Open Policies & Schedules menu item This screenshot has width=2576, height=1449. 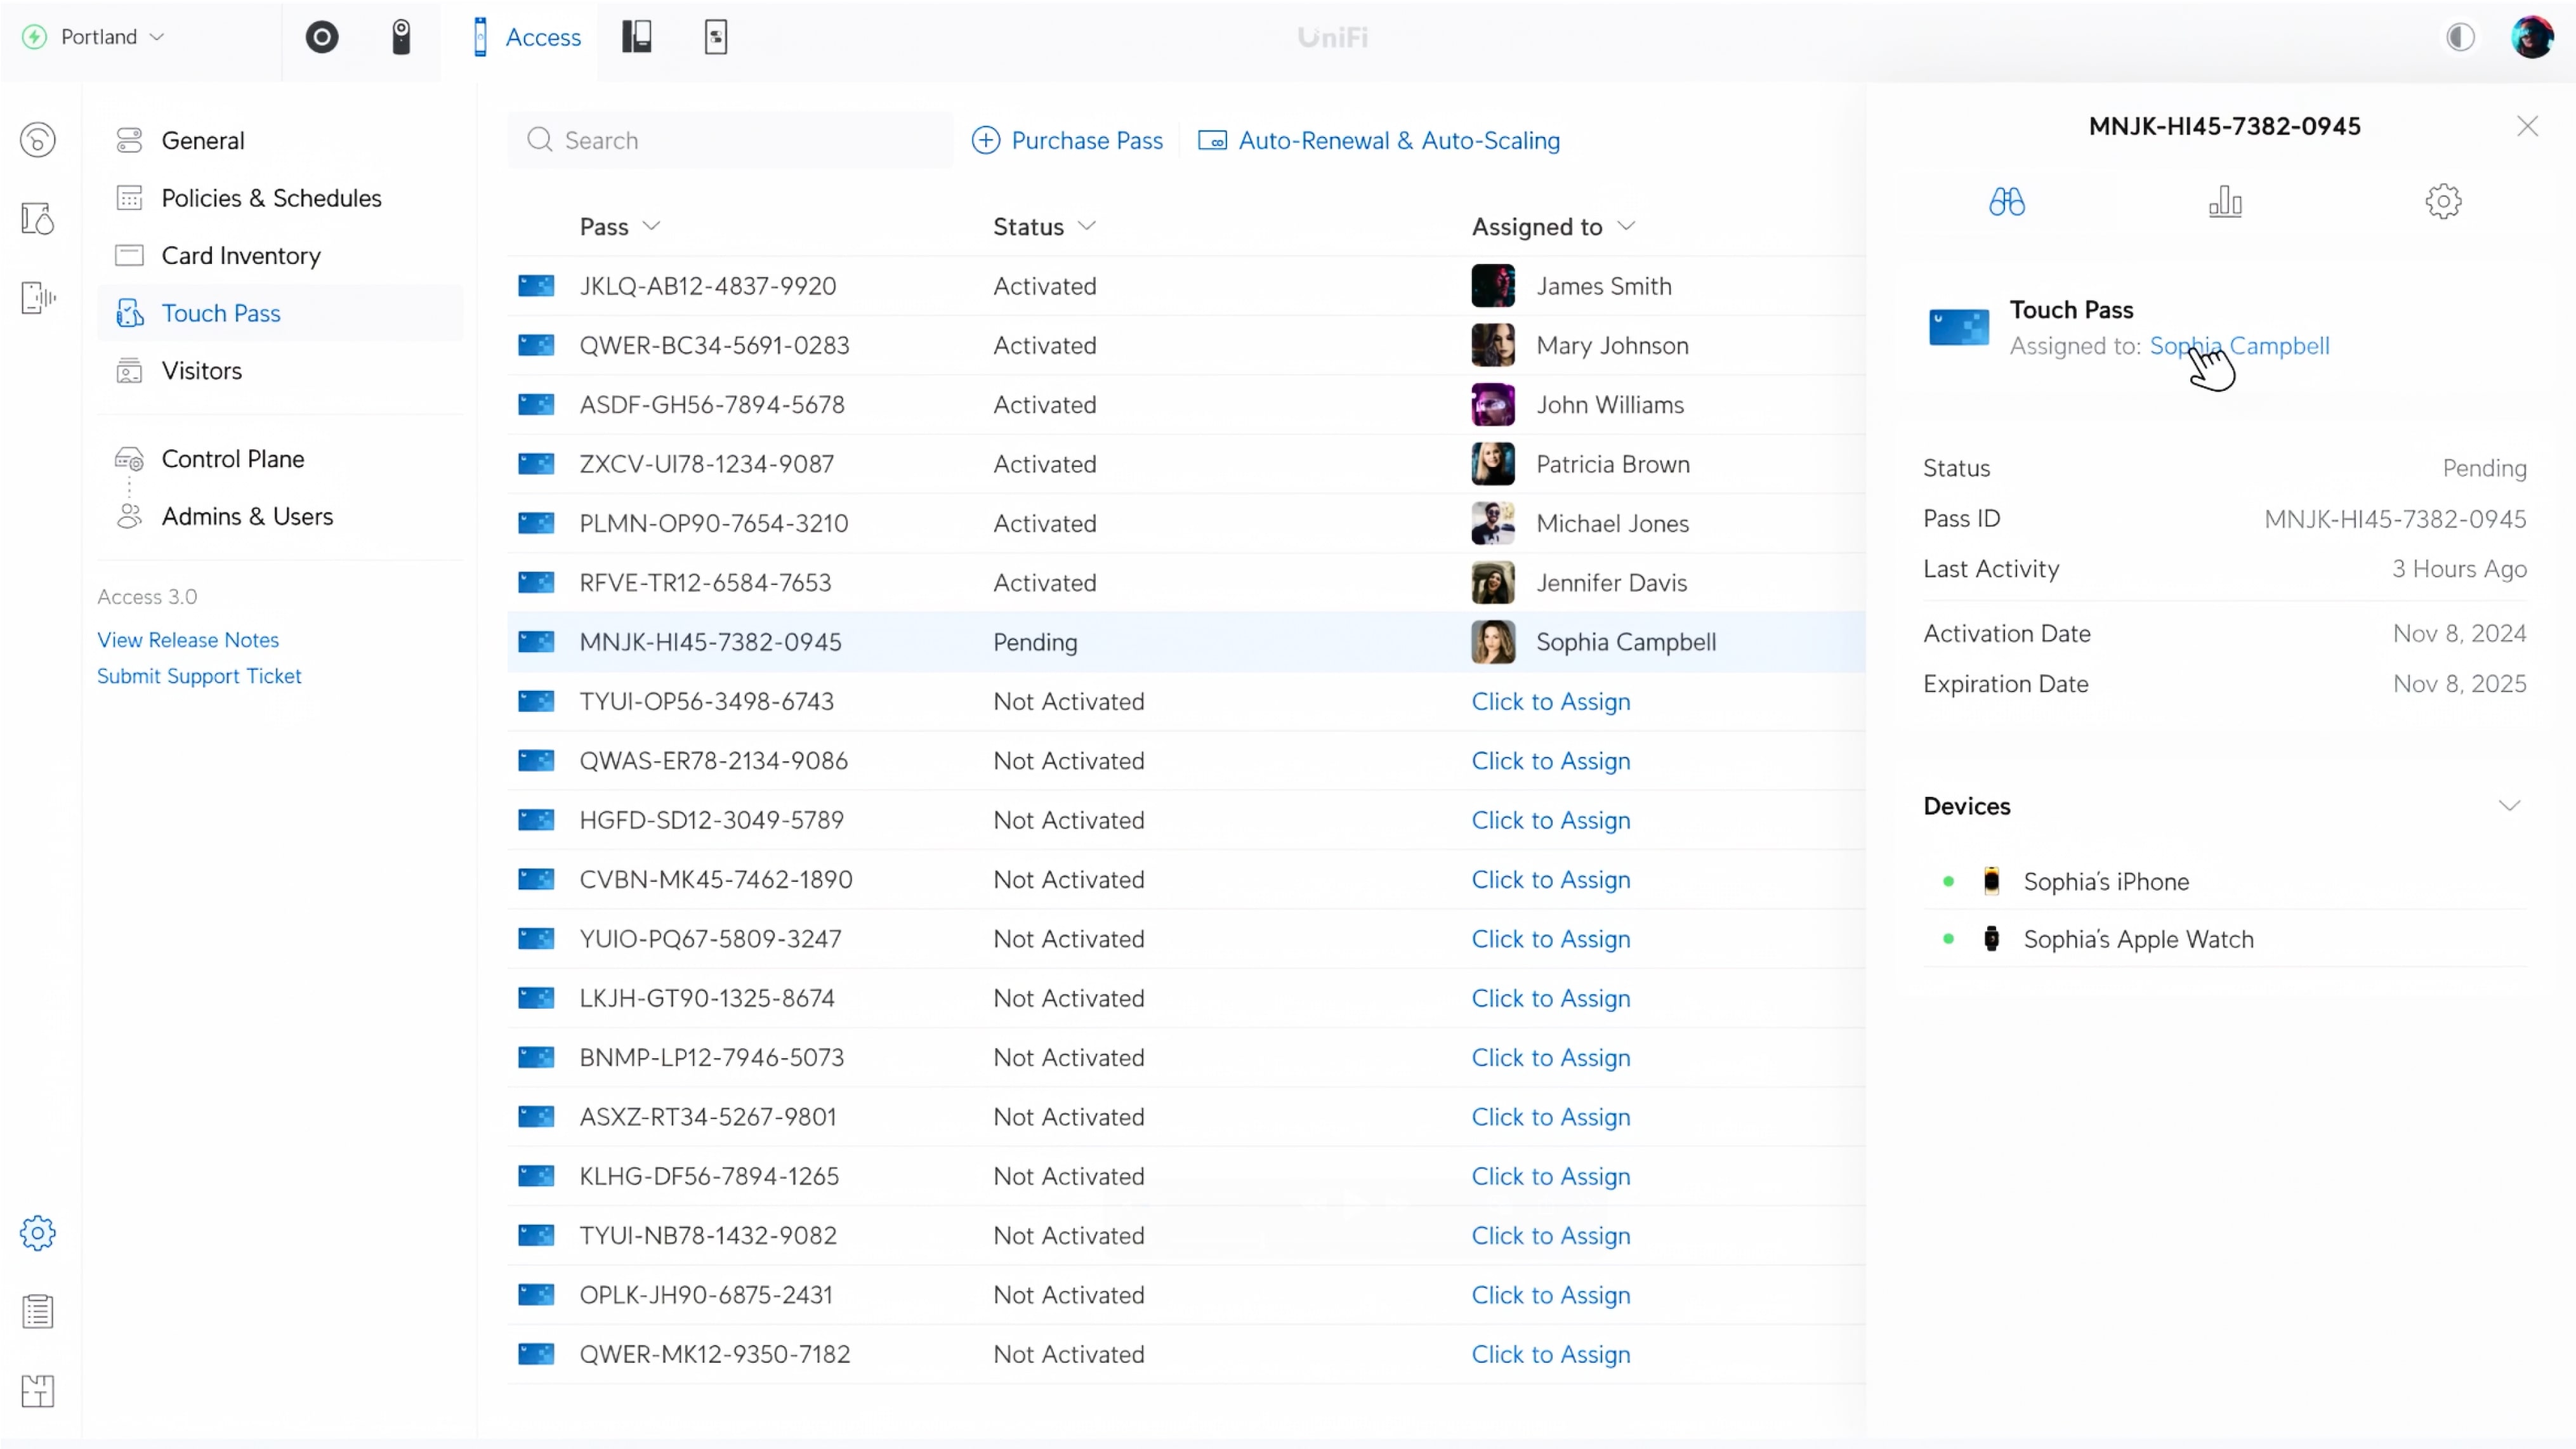(x=271, y=198)
